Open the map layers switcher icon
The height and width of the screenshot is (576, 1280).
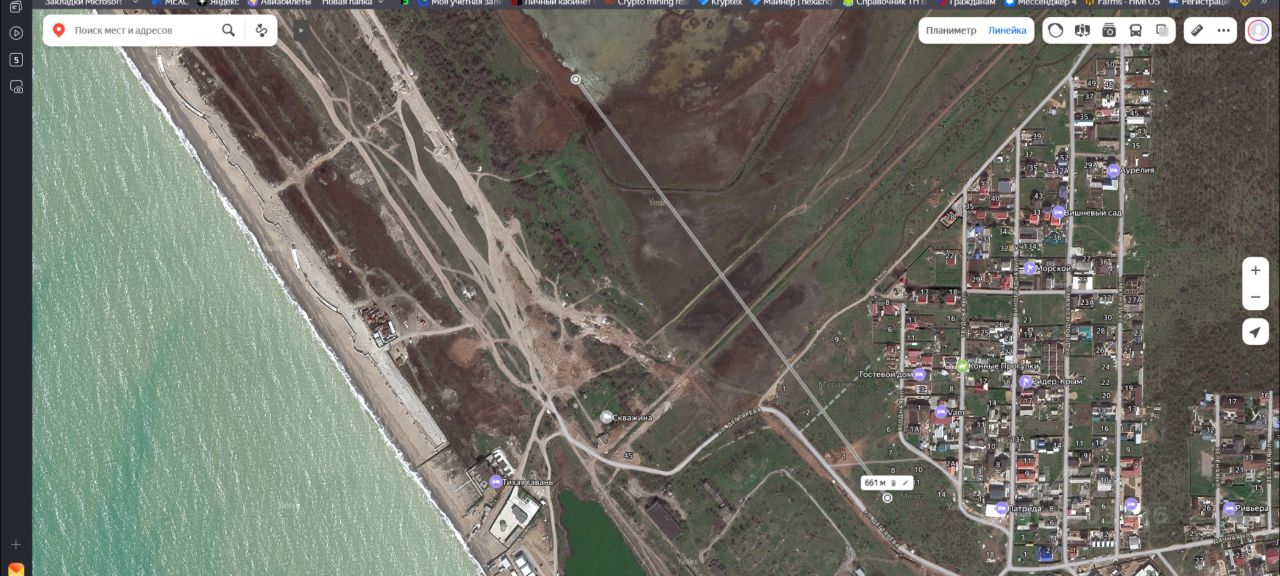tap(1162, 30)
